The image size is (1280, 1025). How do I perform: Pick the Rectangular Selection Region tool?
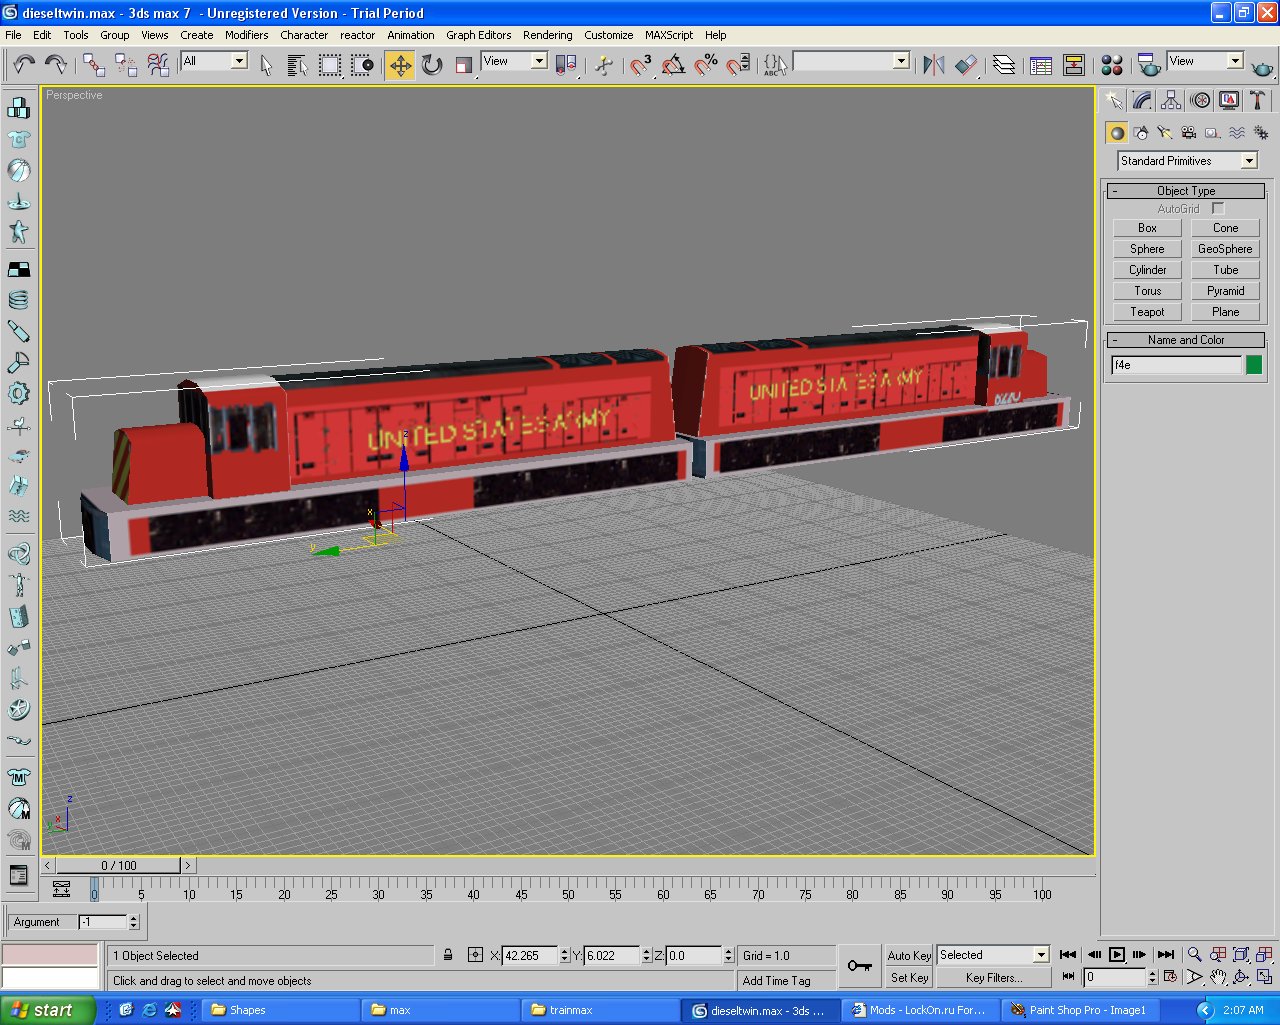tap(329, 65)
